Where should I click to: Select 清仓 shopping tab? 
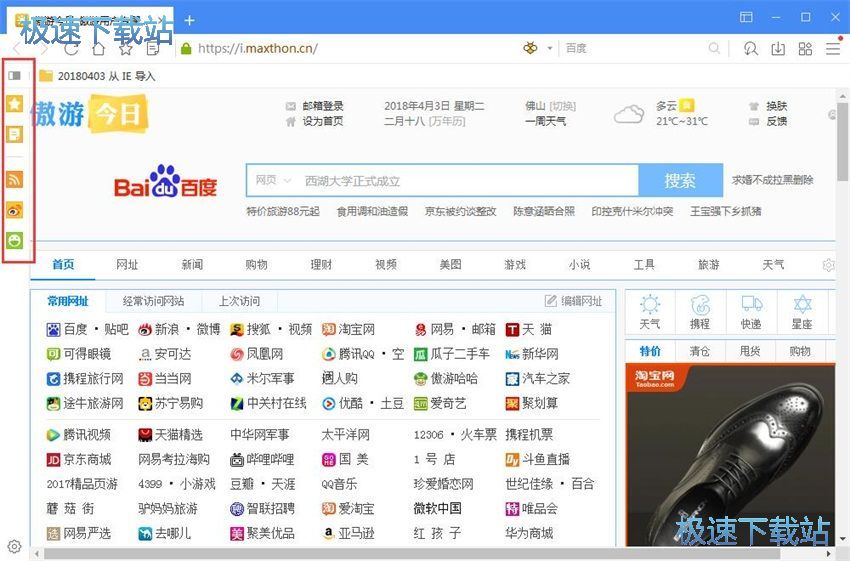[x=700, y=351]
